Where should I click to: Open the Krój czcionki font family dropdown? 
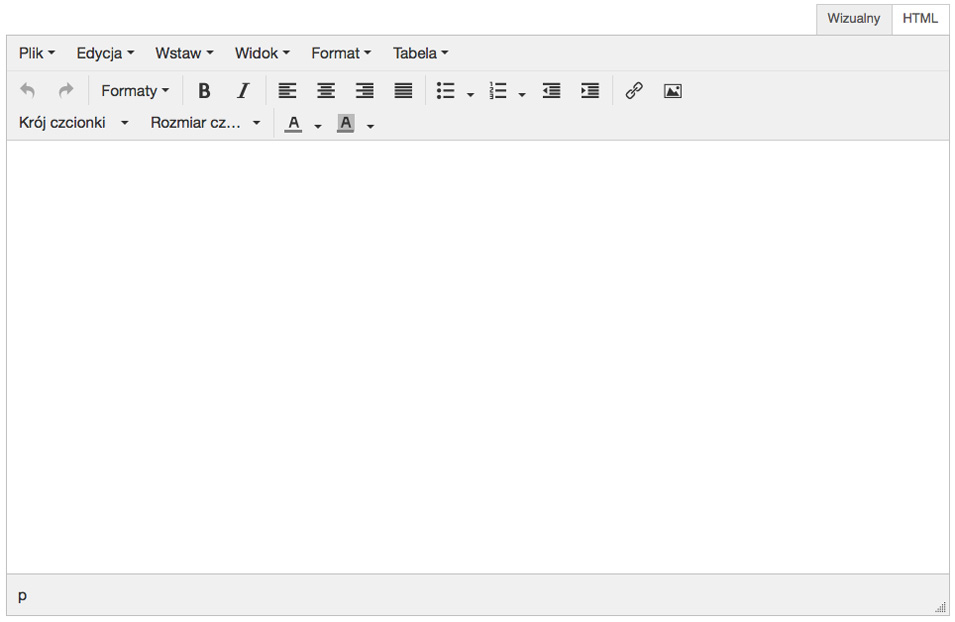(x=74, y=122)
